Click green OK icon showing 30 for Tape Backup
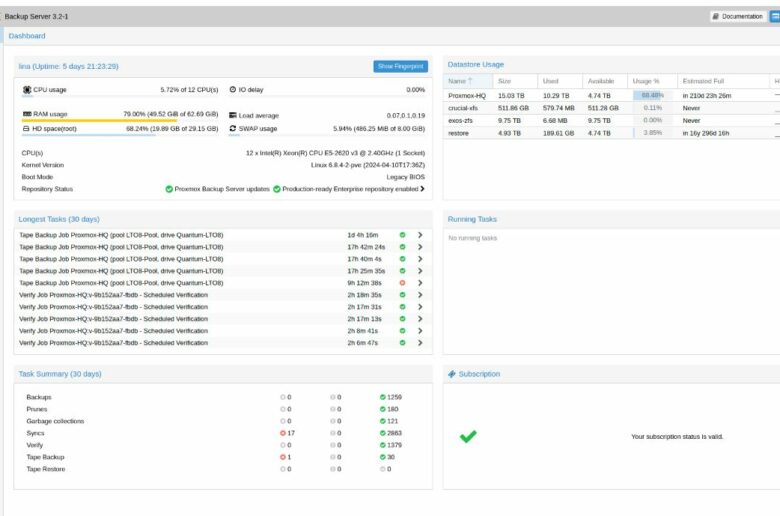Viewport: 780px width, 516px height. [x=383, y=457]
